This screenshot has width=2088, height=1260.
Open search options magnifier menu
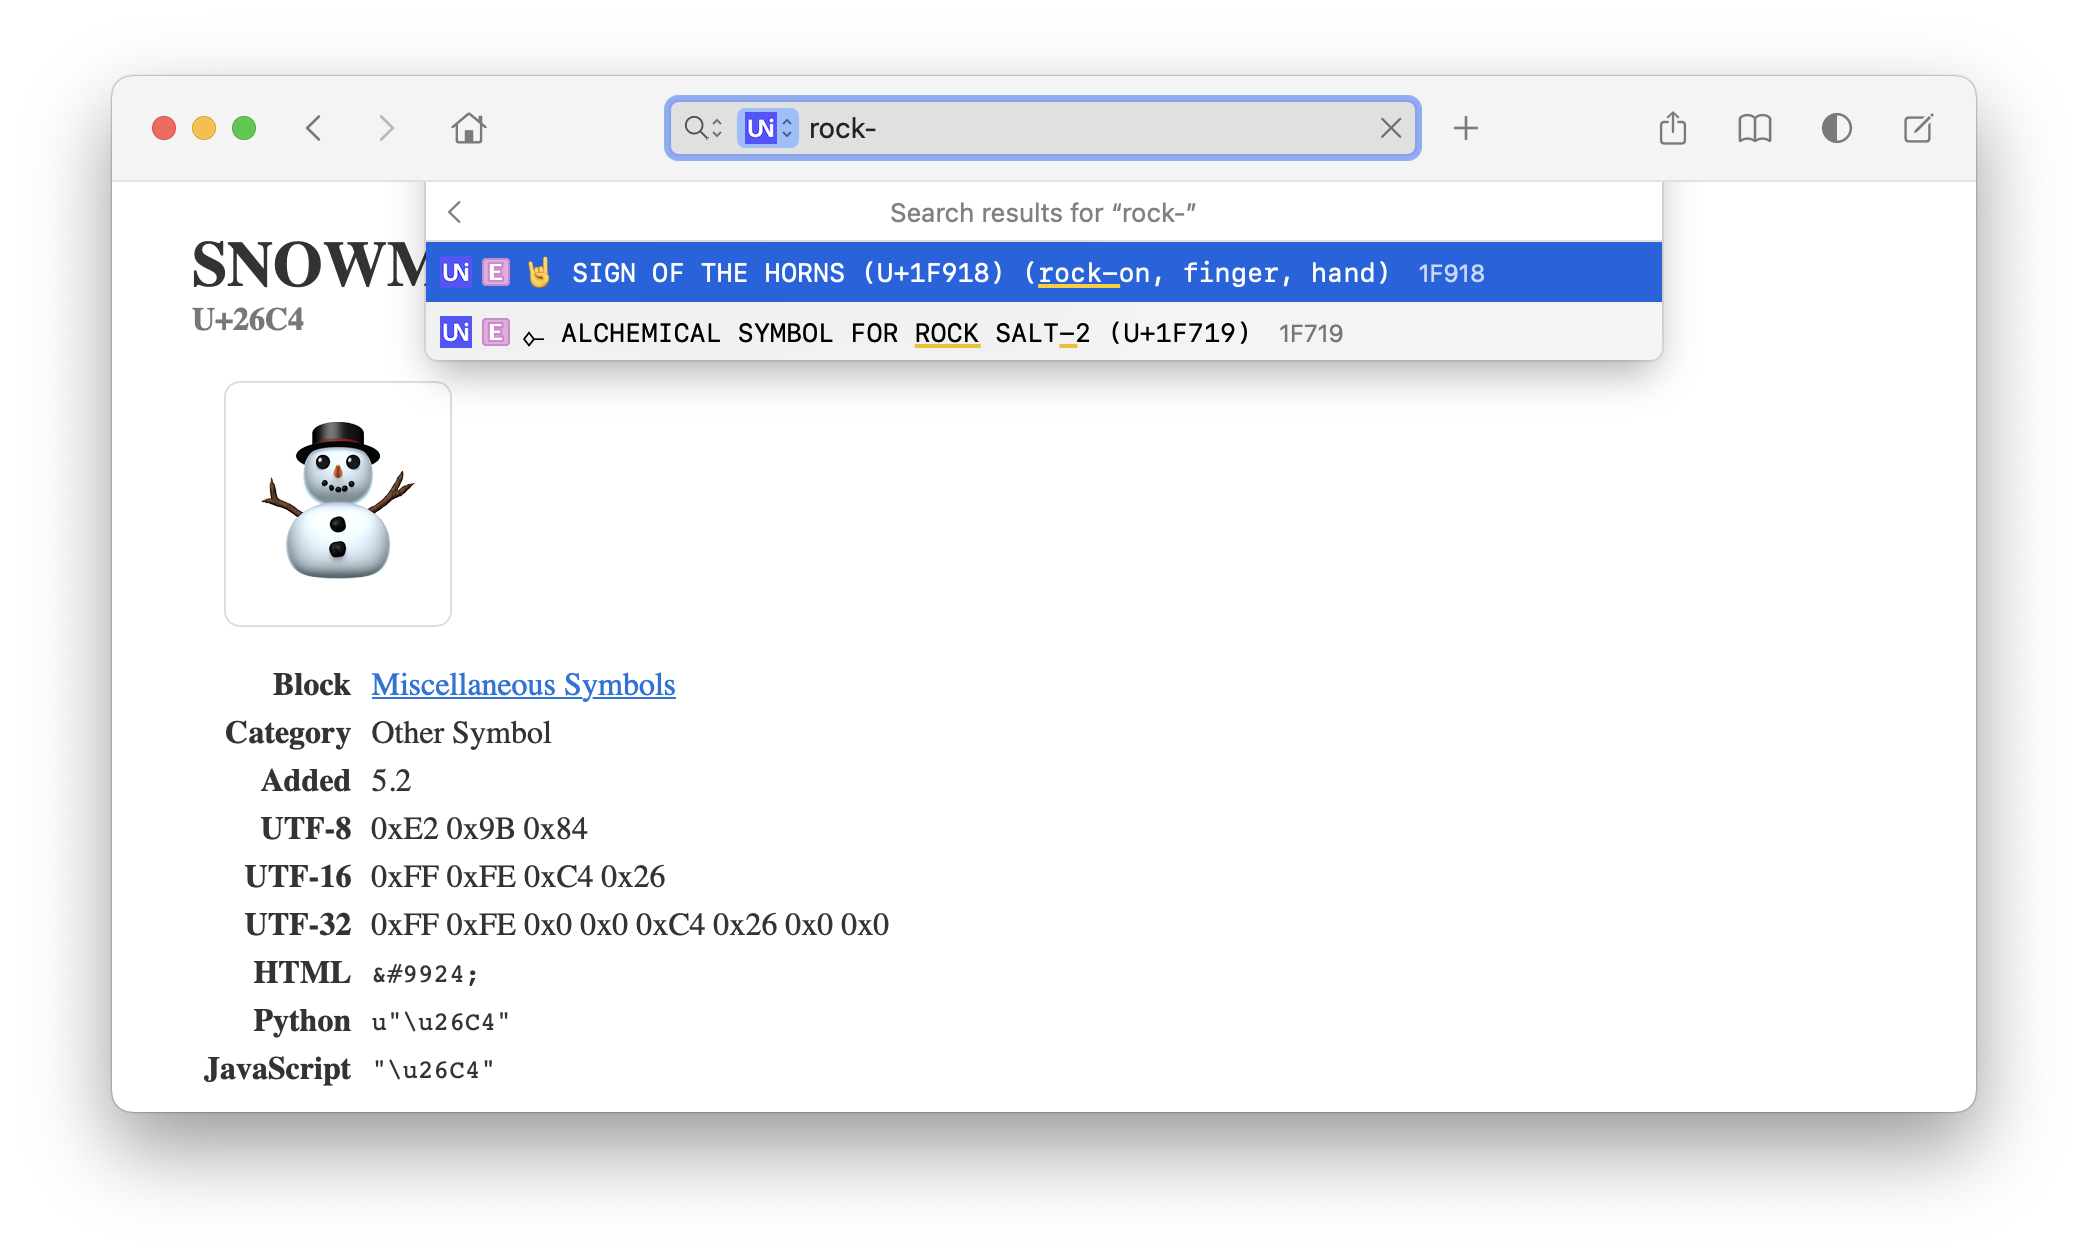703,128
